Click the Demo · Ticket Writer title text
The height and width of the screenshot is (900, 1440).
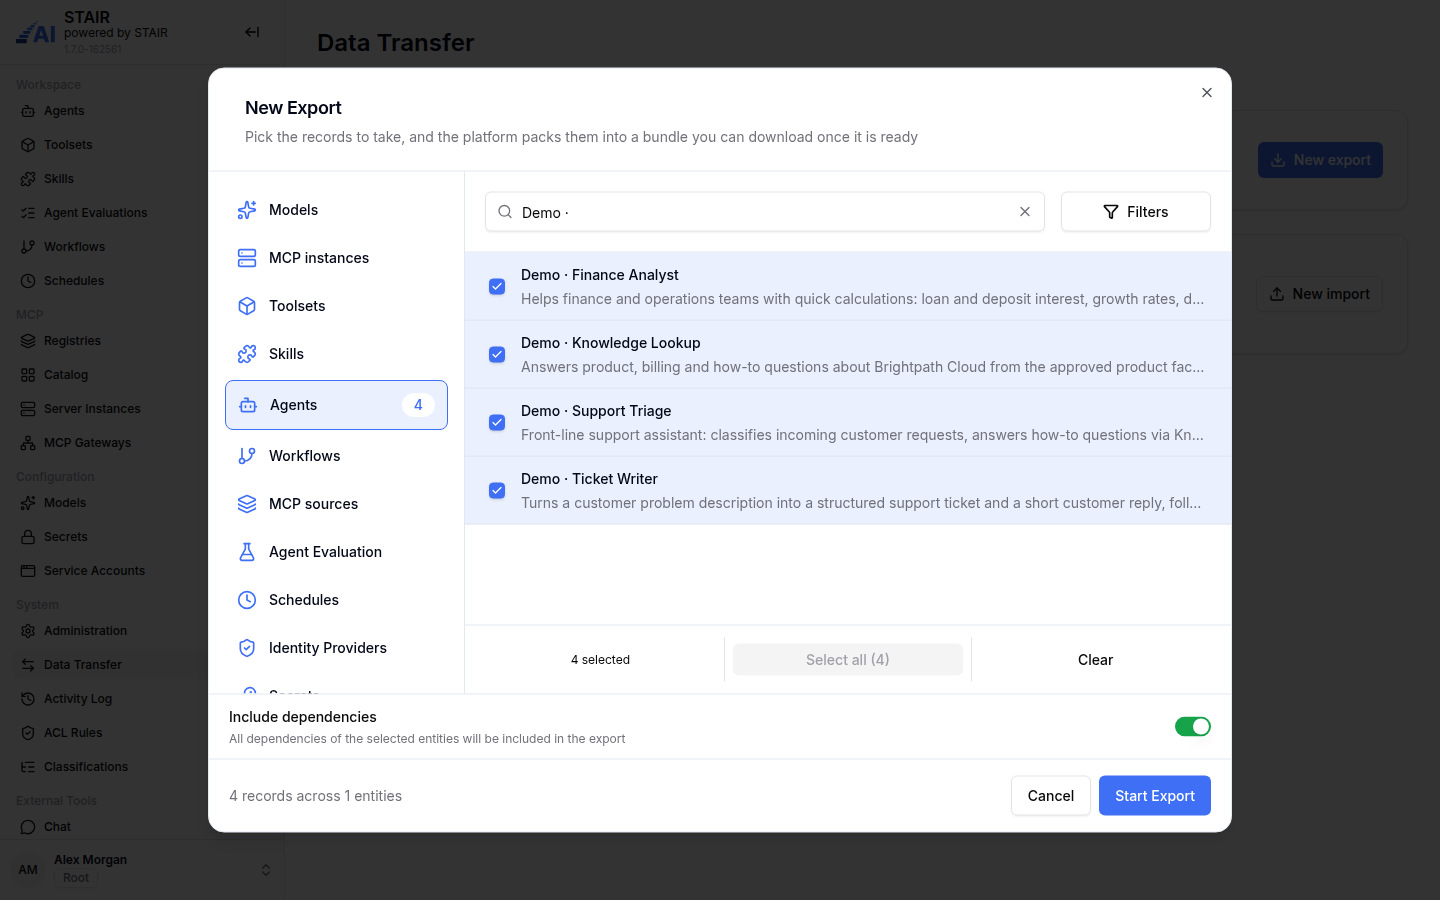[x=589, y=479]
